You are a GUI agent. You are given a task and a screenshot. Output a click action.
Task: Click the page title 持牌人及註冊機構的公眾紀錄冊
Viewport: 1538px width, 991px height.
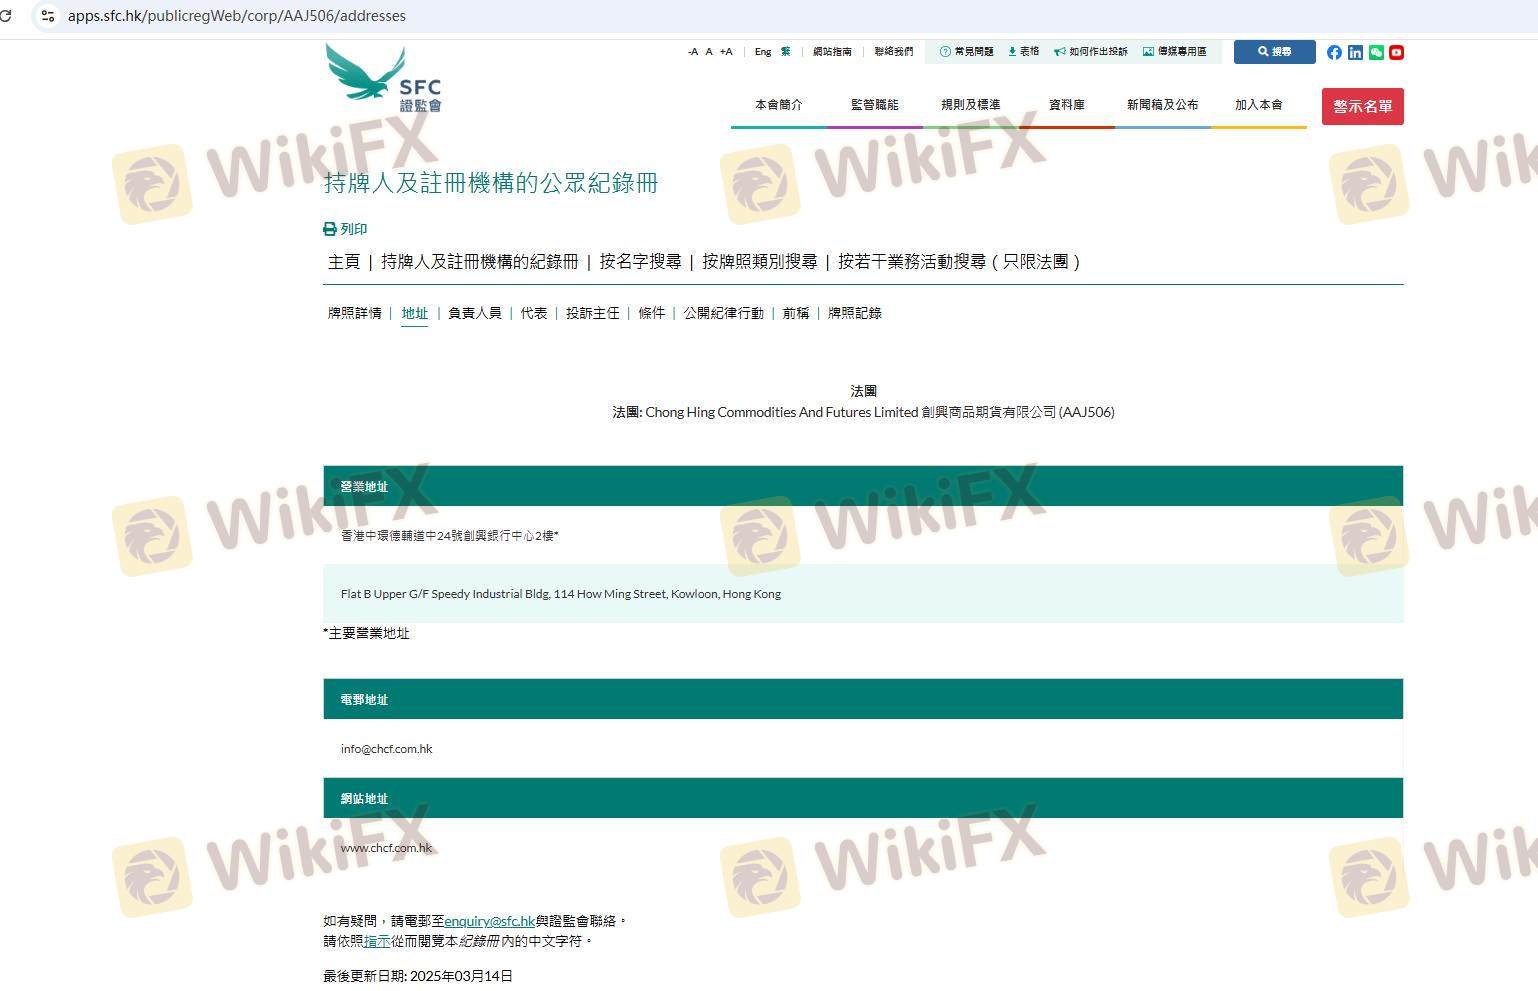491,183
